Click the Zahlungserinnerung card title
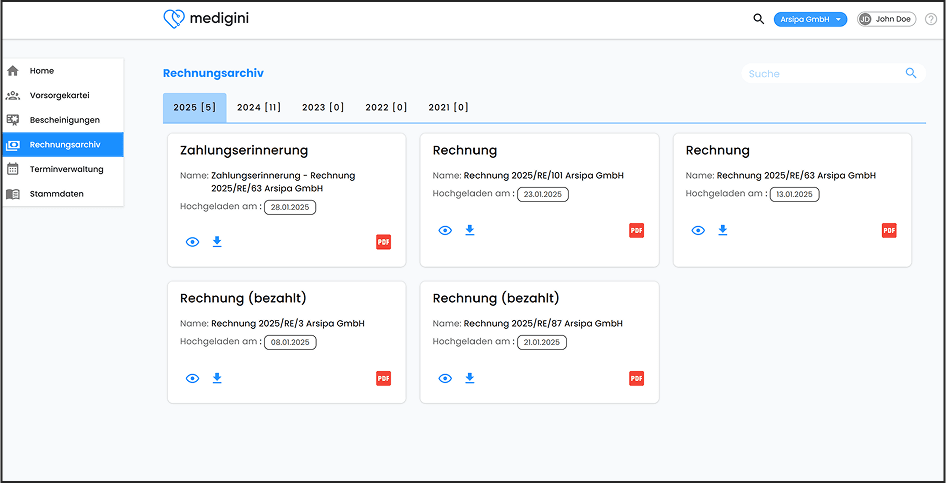This screenshot has width=946, height=483. 244,150
